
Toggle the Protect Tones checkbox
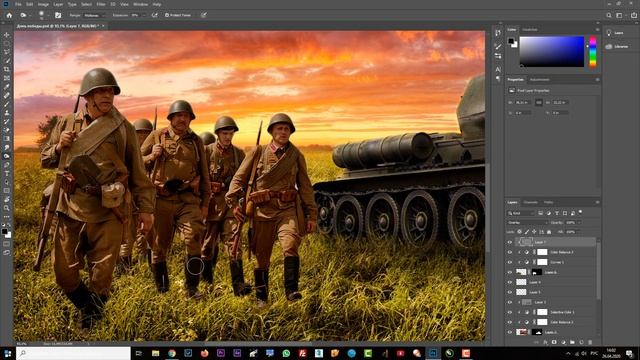[167, 15]
